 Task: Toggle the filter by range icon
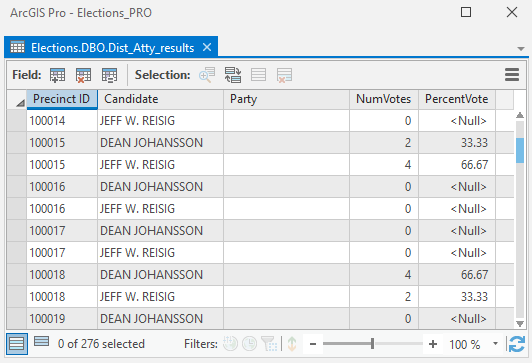269,344
